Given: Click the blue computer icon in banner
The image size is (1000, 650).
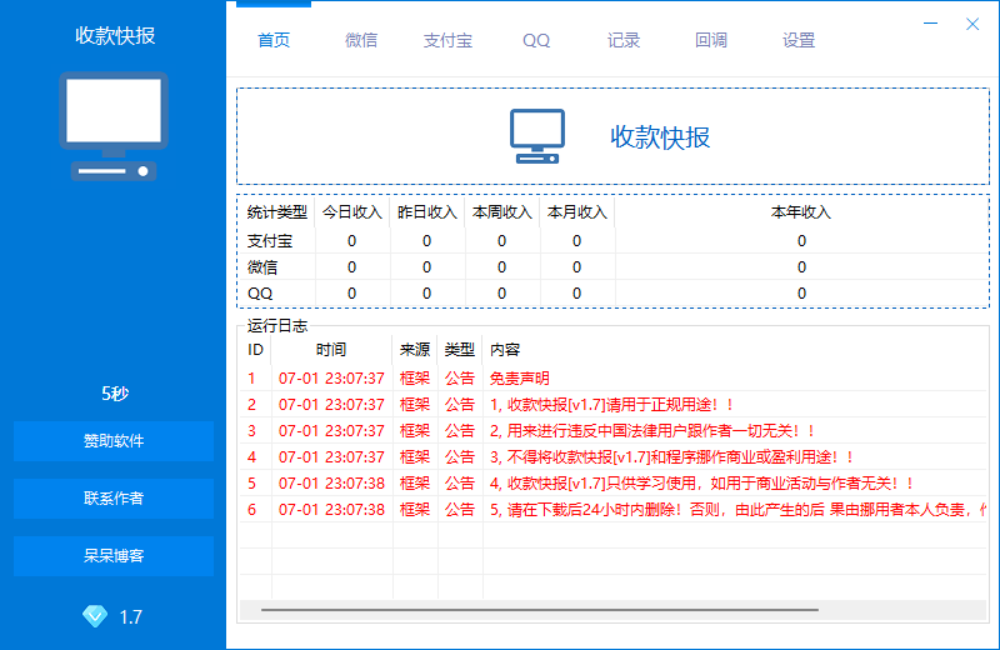Looking at the screenshot, I should (x=537, y=136).
